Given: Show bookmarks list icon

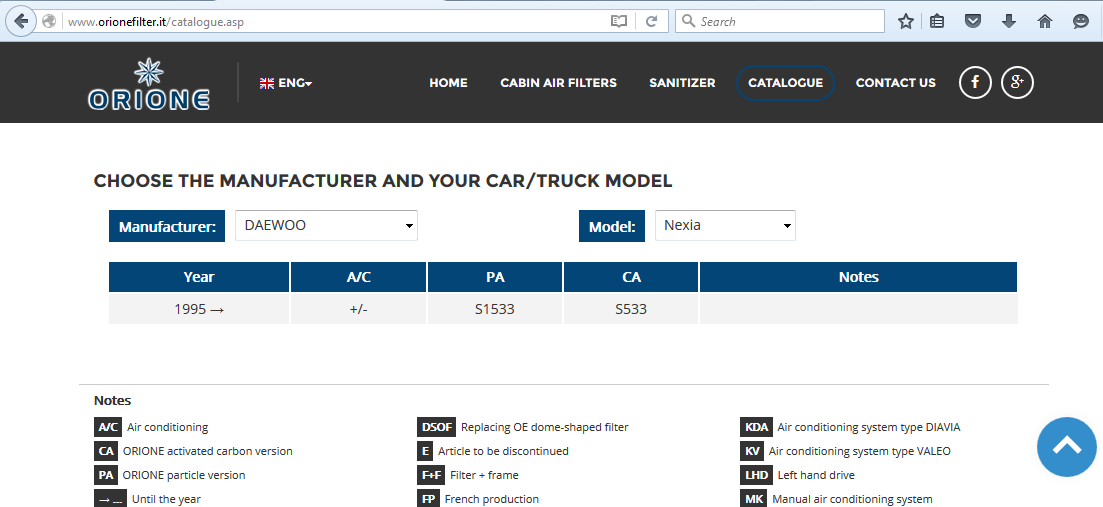Looking at the screenshot, I should click(x=937, y=22).
